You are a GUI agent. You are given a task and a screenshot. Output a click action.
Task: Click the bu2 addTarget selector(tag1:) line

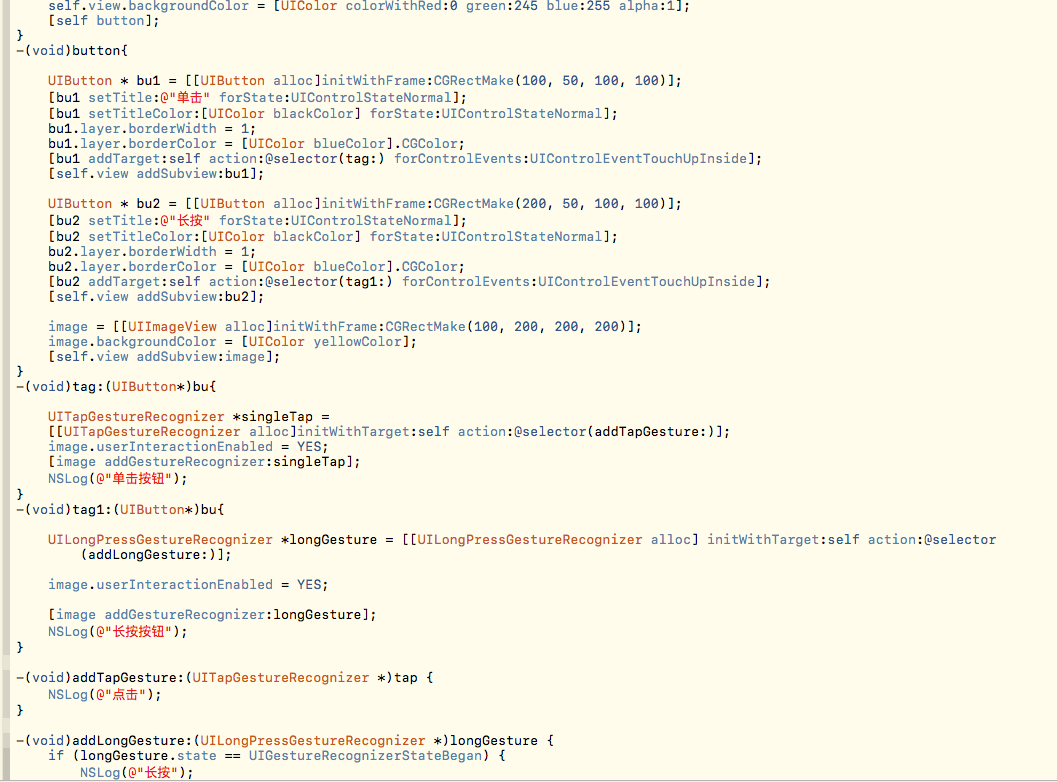point(409,282)
